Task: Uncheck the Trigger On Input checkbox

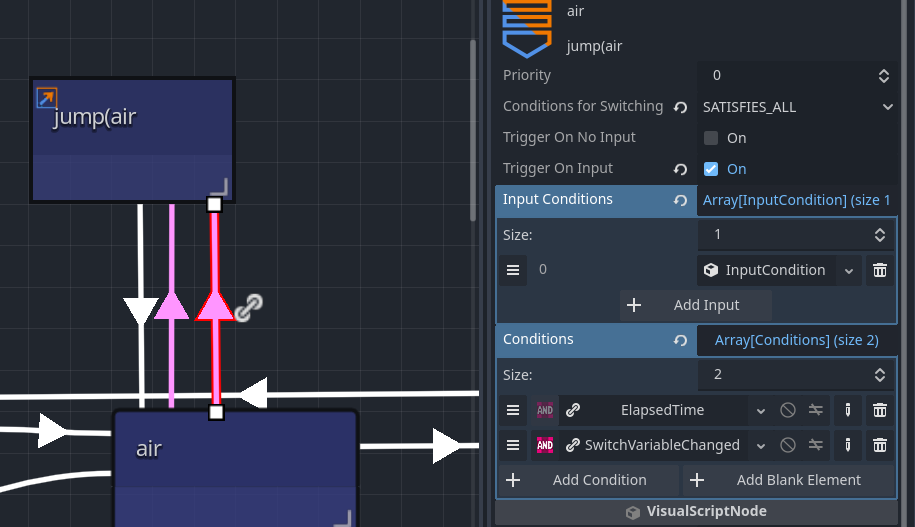Action: click(x=711, y=169)
